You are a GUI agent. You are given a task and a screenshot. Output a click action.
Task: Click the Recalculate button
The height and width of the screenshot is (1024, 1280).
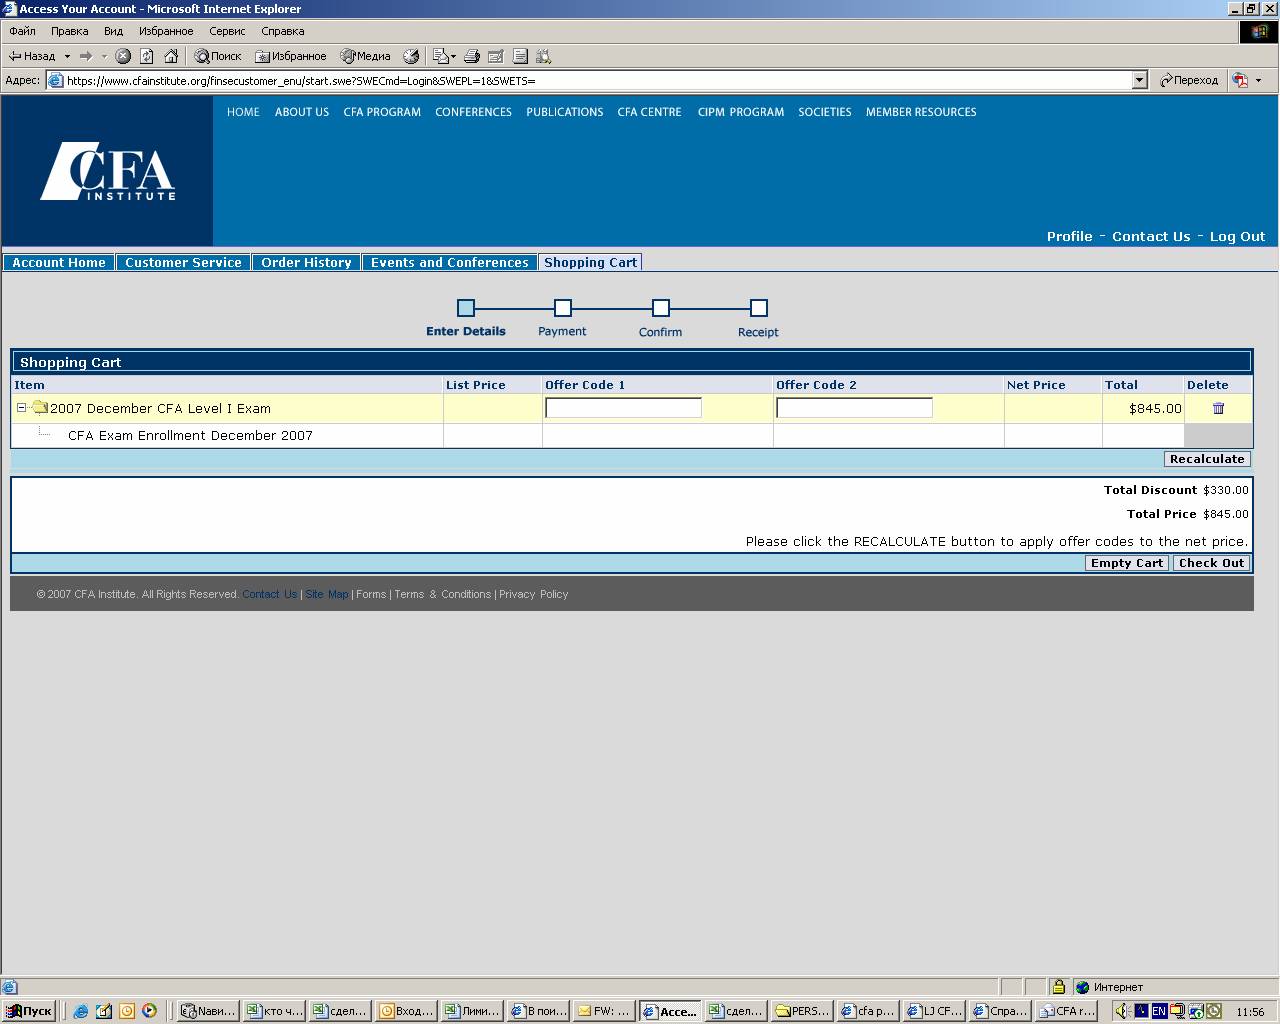click(1207, 459)
